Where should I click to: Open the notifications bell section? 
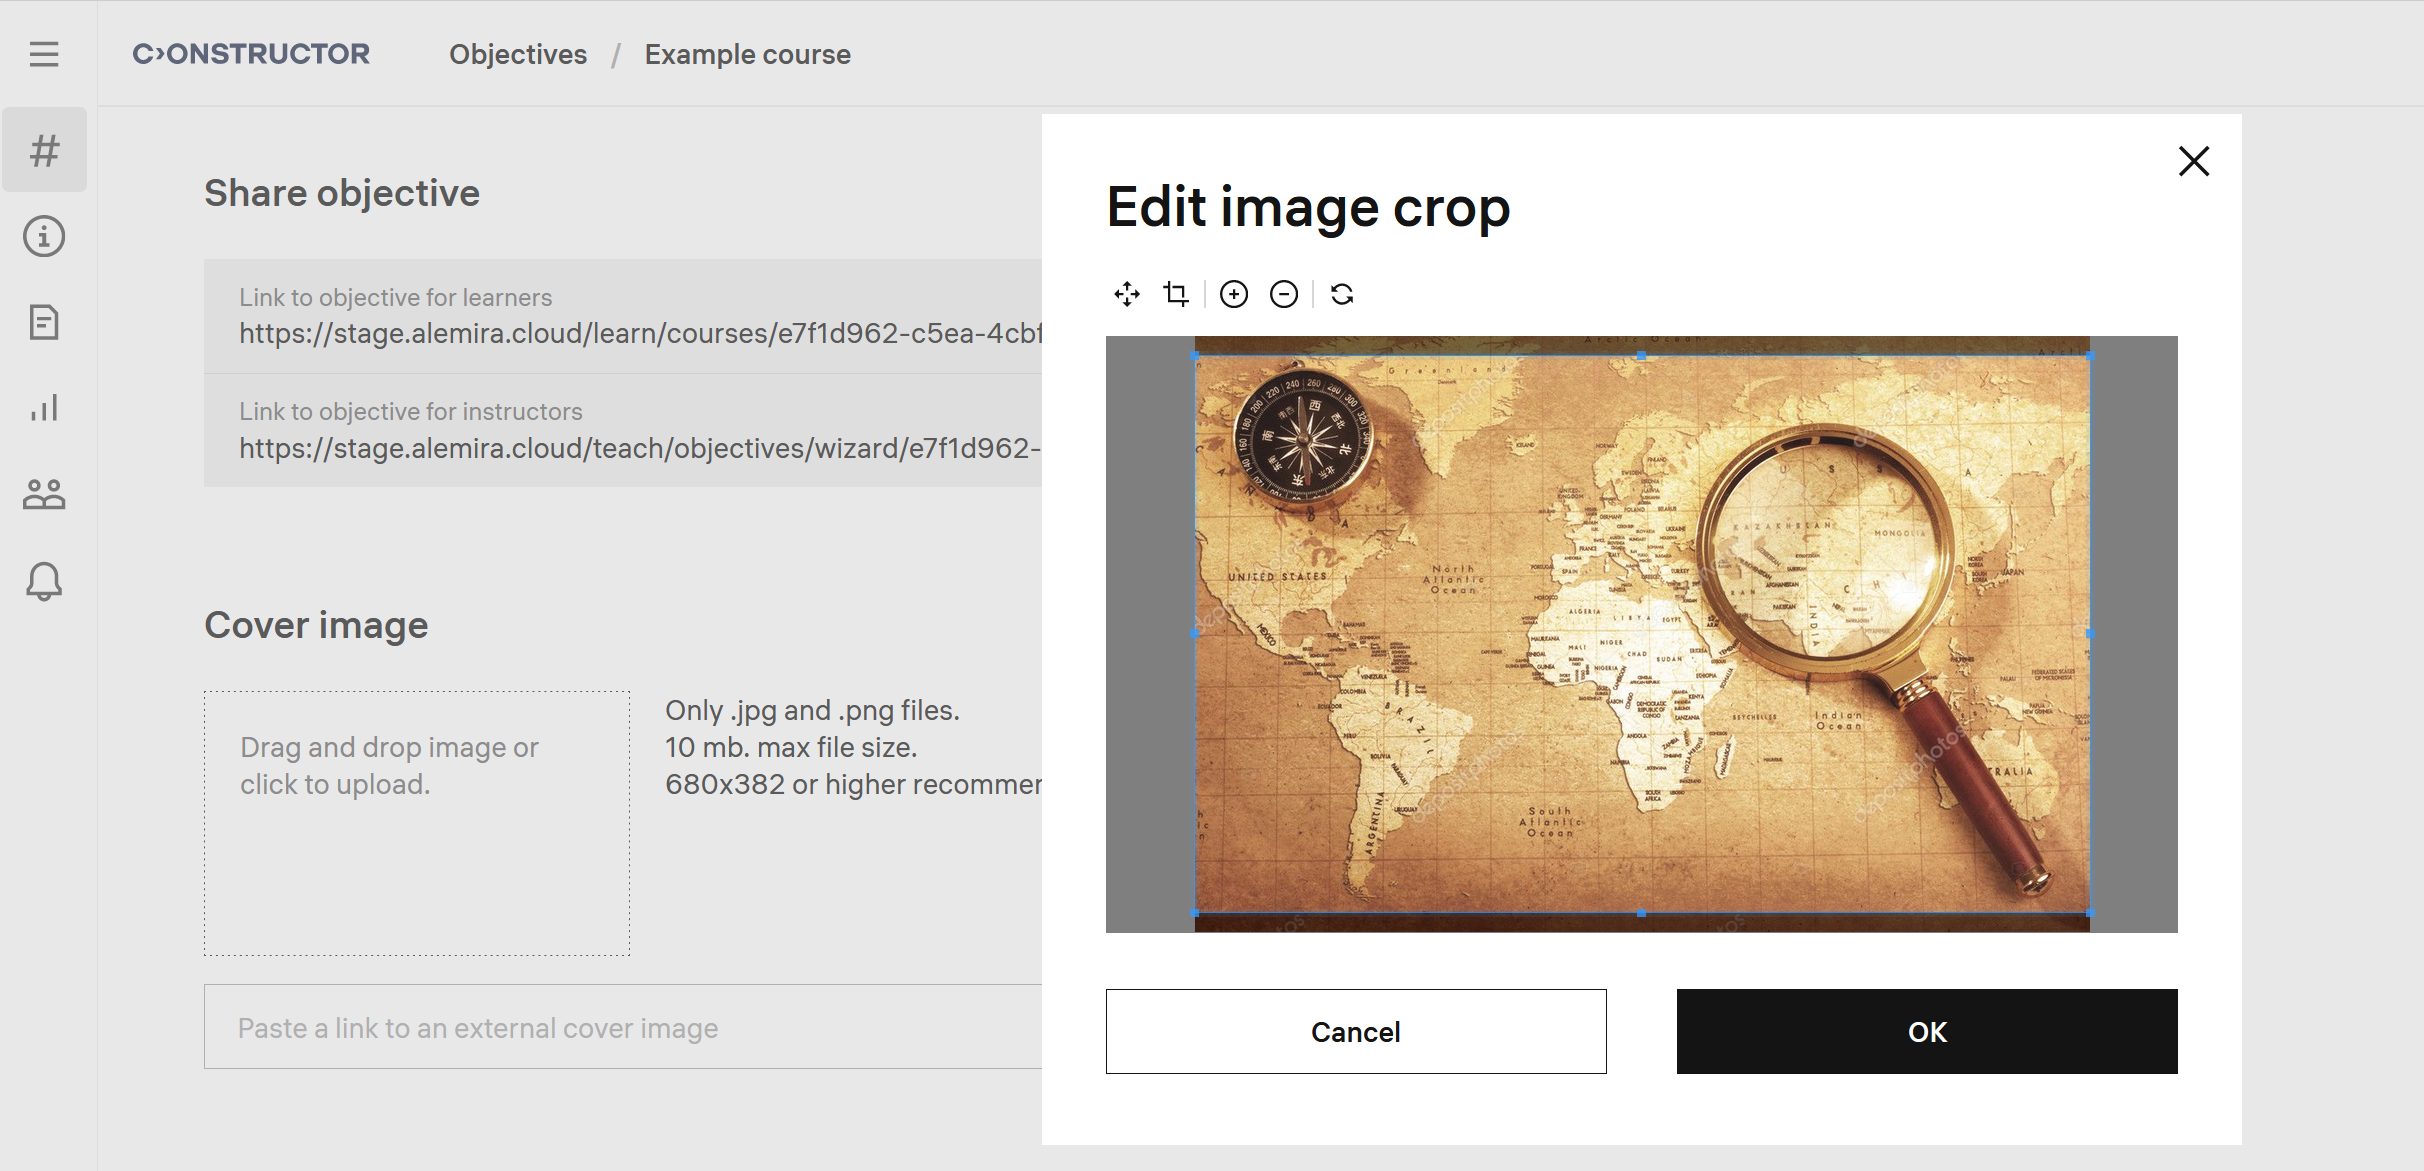click(x=44, y=581)
